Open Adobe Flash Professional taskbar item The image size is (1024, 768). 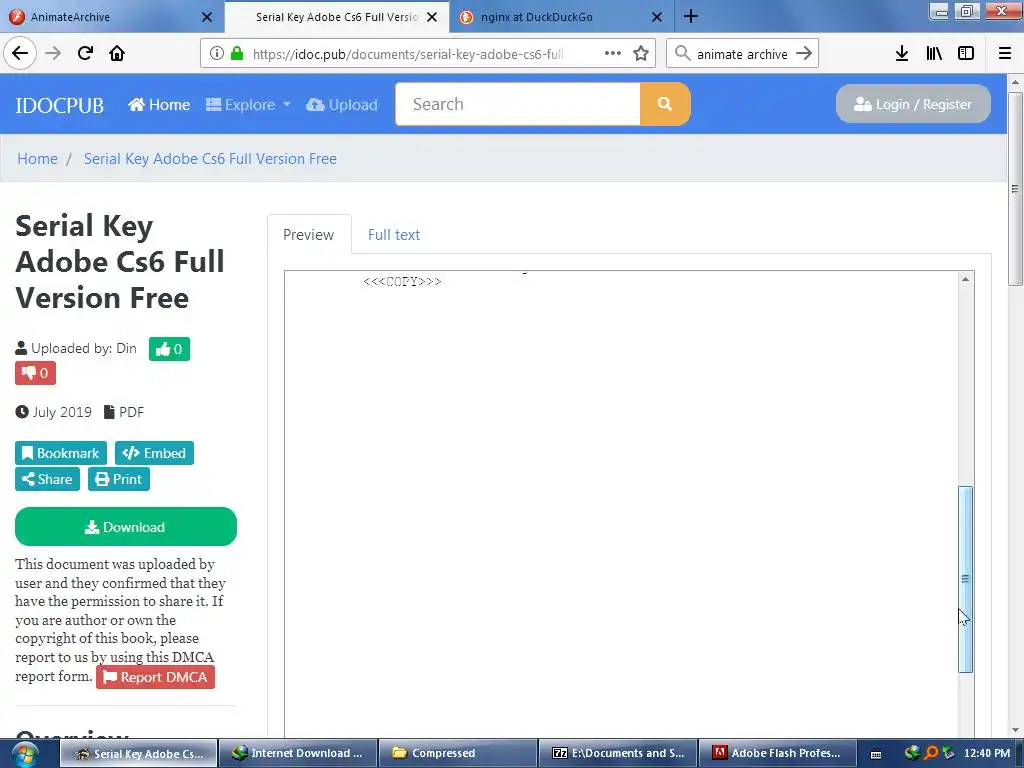pyautogui.click(x=778, y=753)
